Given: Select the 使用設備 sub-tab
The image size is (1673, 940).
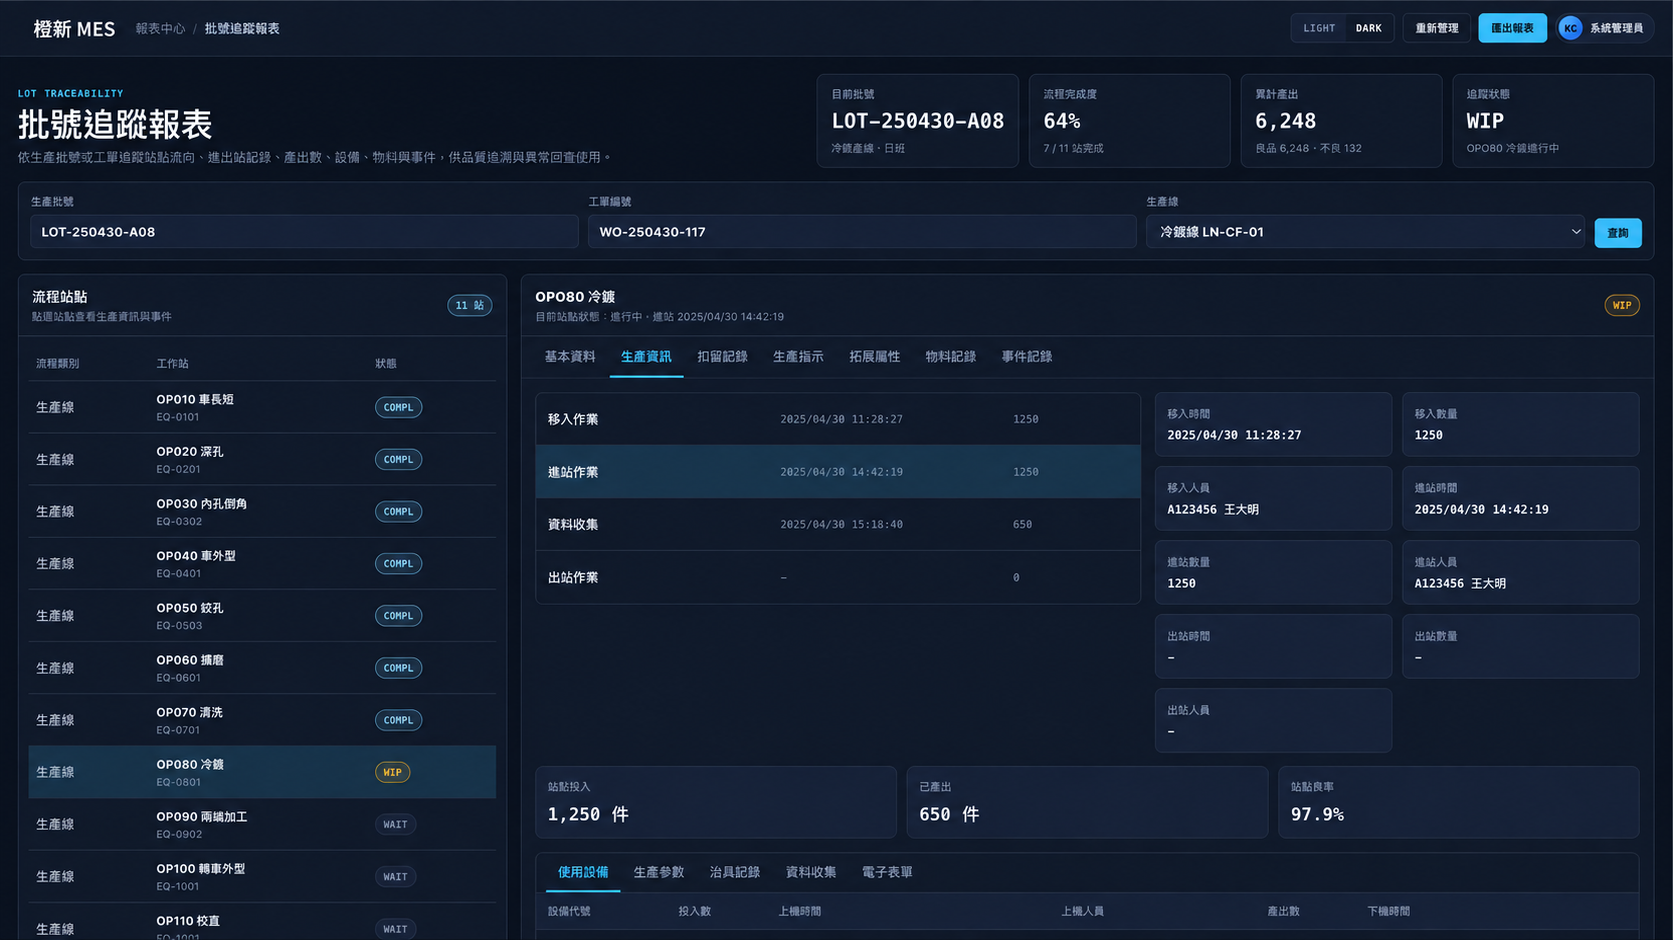Looking at the screenshot, I should pos(583,873).
